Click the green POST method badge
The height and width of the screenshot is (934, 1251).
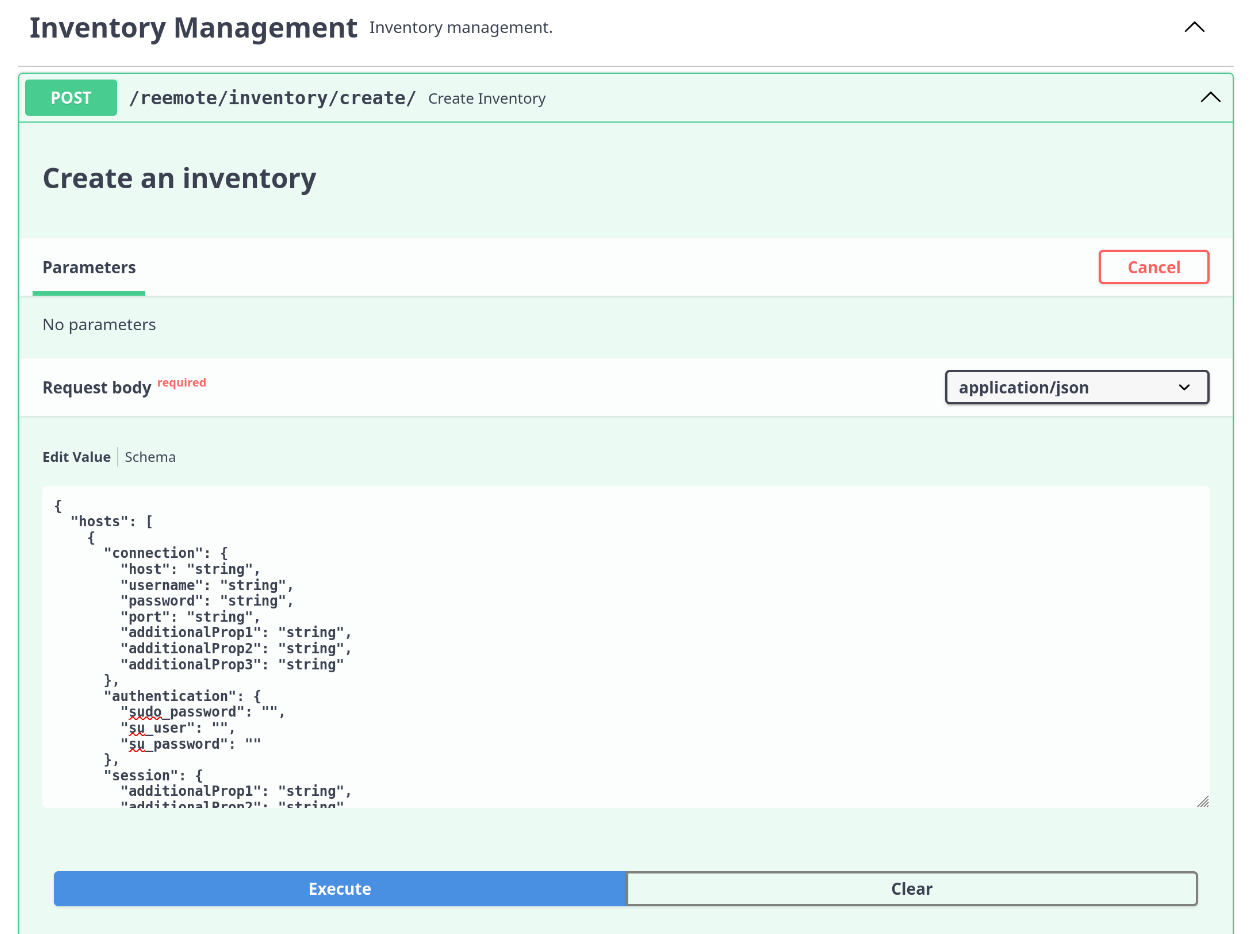click(71, 98)
